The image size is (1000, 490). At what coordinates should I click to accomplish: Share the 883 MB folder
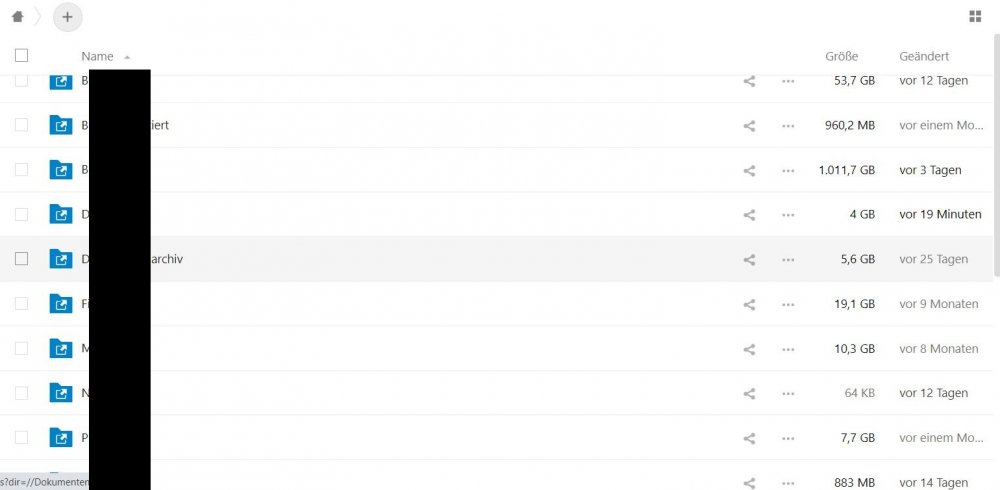[x=749, y=483]
